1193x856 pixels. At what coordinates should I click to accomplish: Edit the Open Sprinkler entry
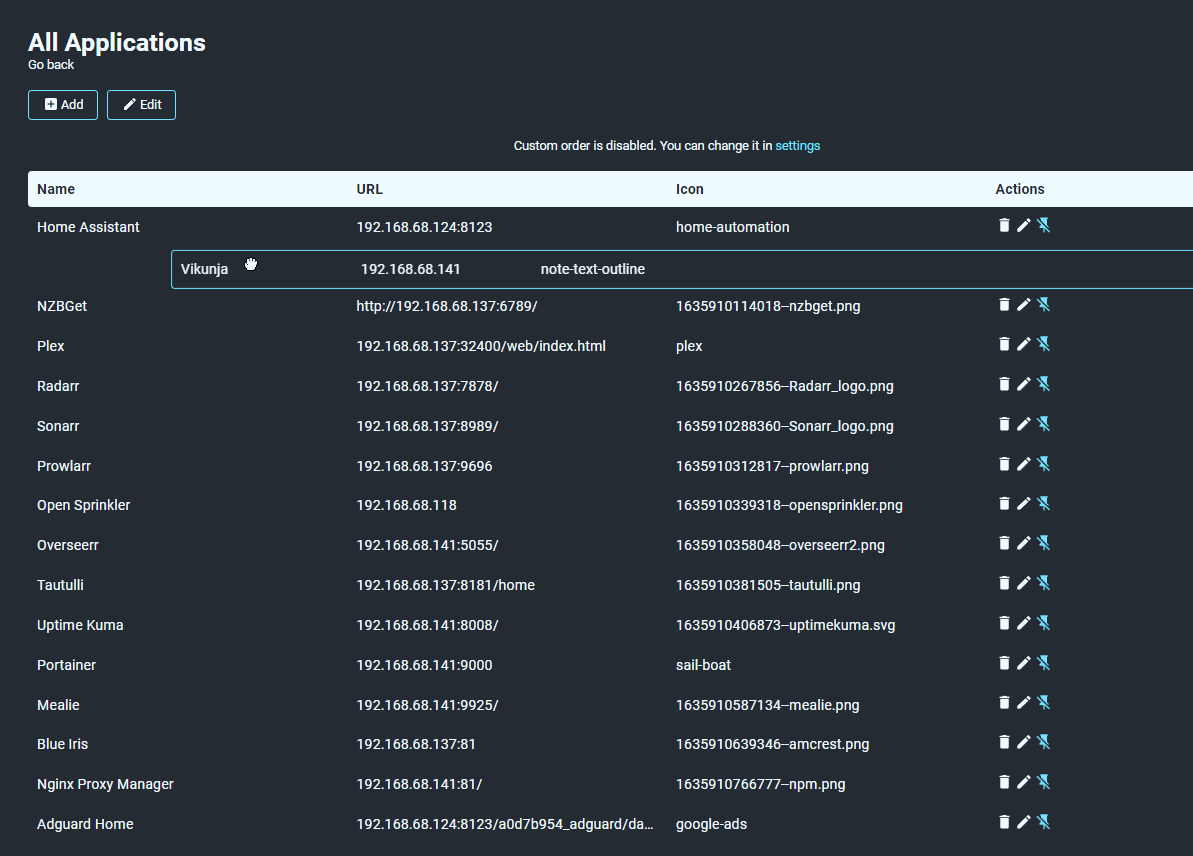click(x=1024, y=504)
